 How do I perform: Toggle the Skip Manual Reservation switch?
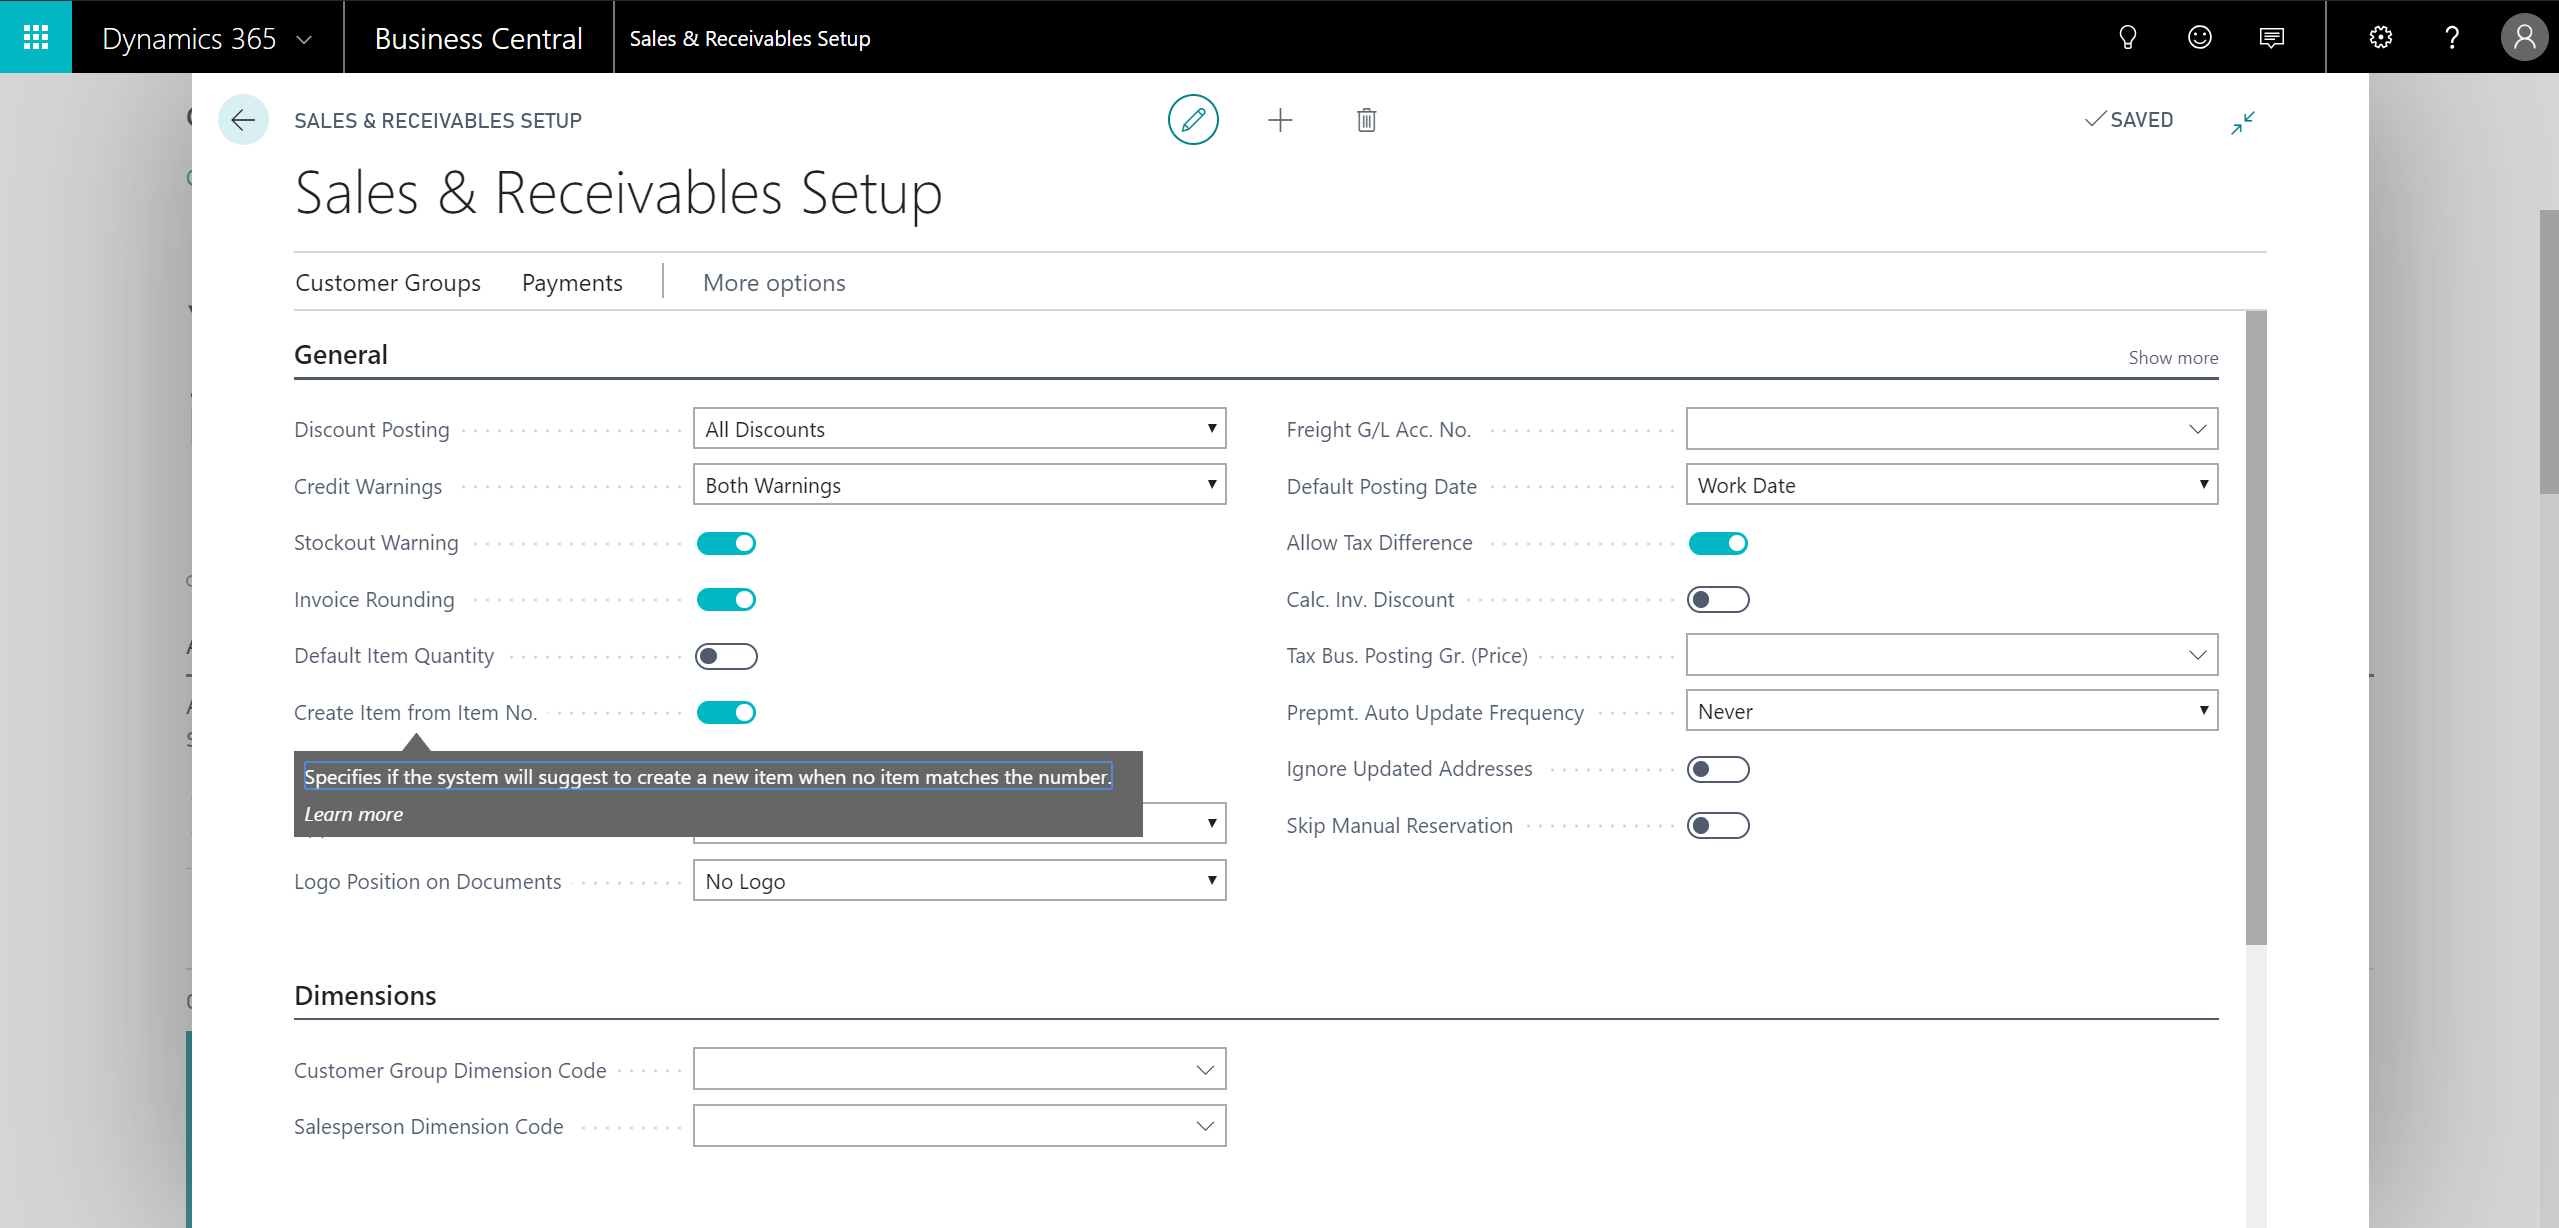click(x=1719, y=825)
